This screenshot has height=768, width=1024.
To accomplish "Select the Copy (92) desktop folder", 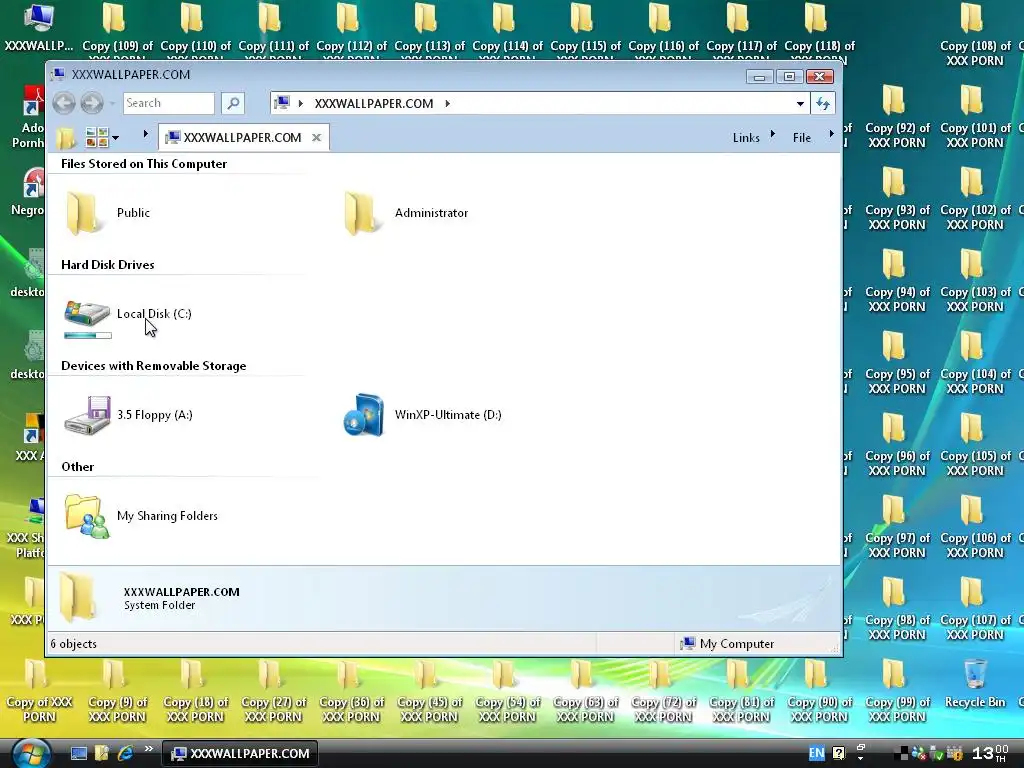I will (897, 118).
